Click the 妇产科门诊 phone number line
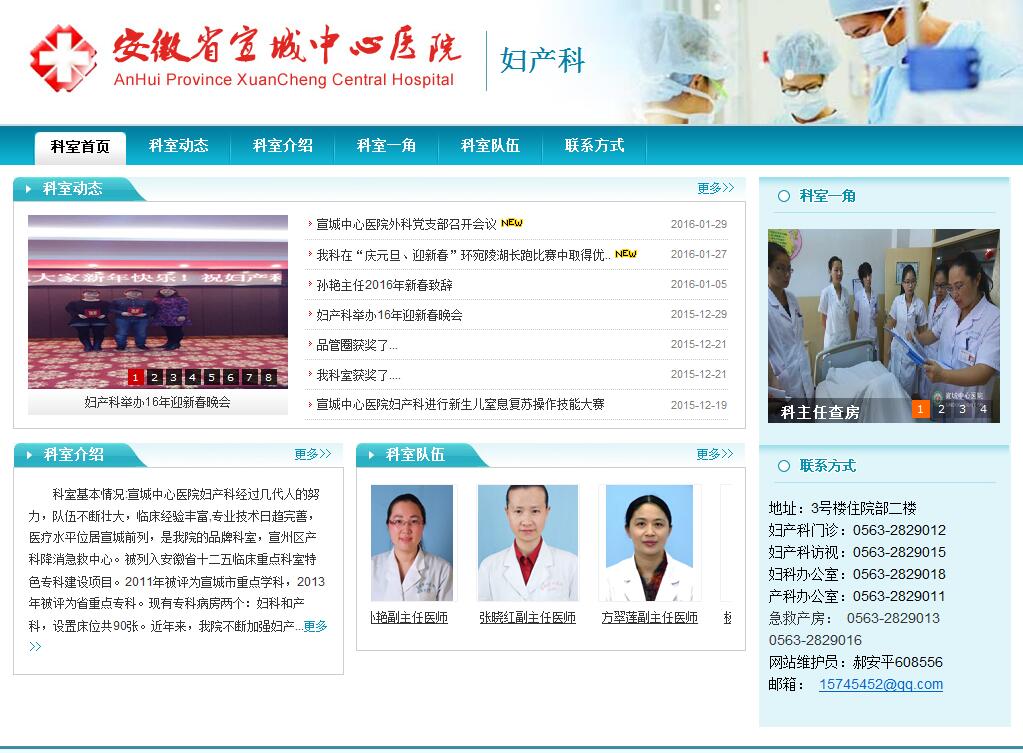This screenshot has height=753, width=1023. [x=857, y=530]
